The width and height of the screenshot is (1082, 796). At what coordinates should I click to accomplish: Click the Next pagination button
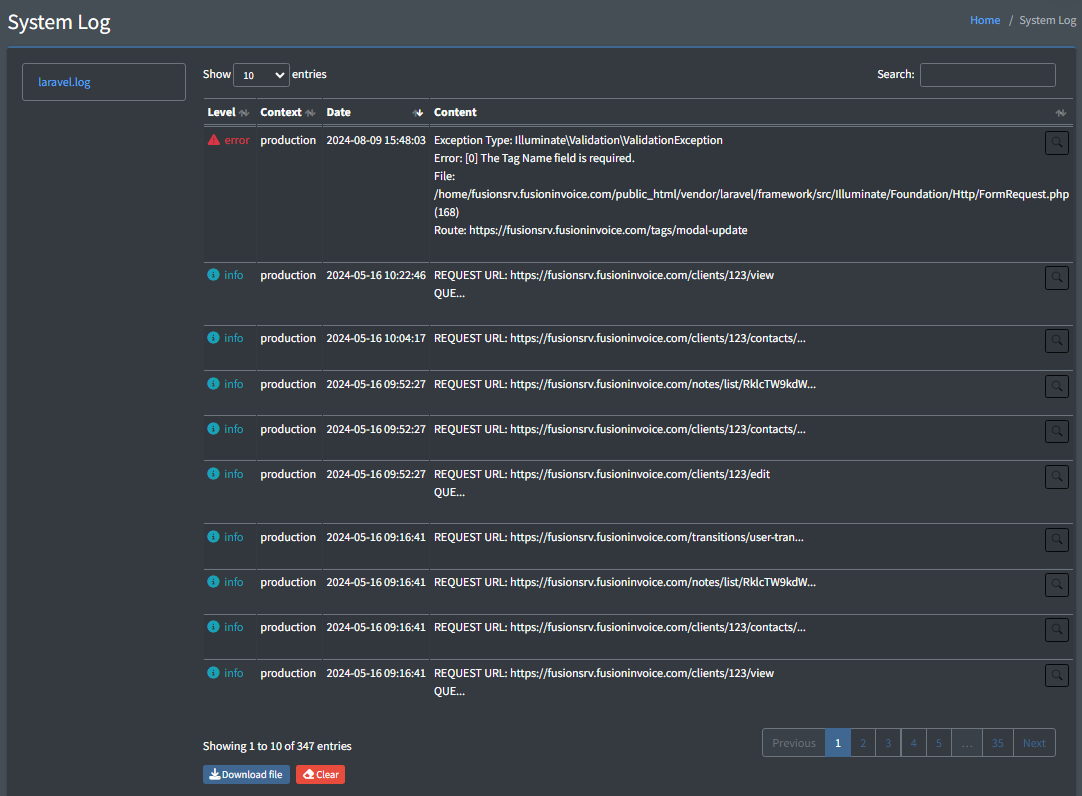click(x=1034, y=742)
